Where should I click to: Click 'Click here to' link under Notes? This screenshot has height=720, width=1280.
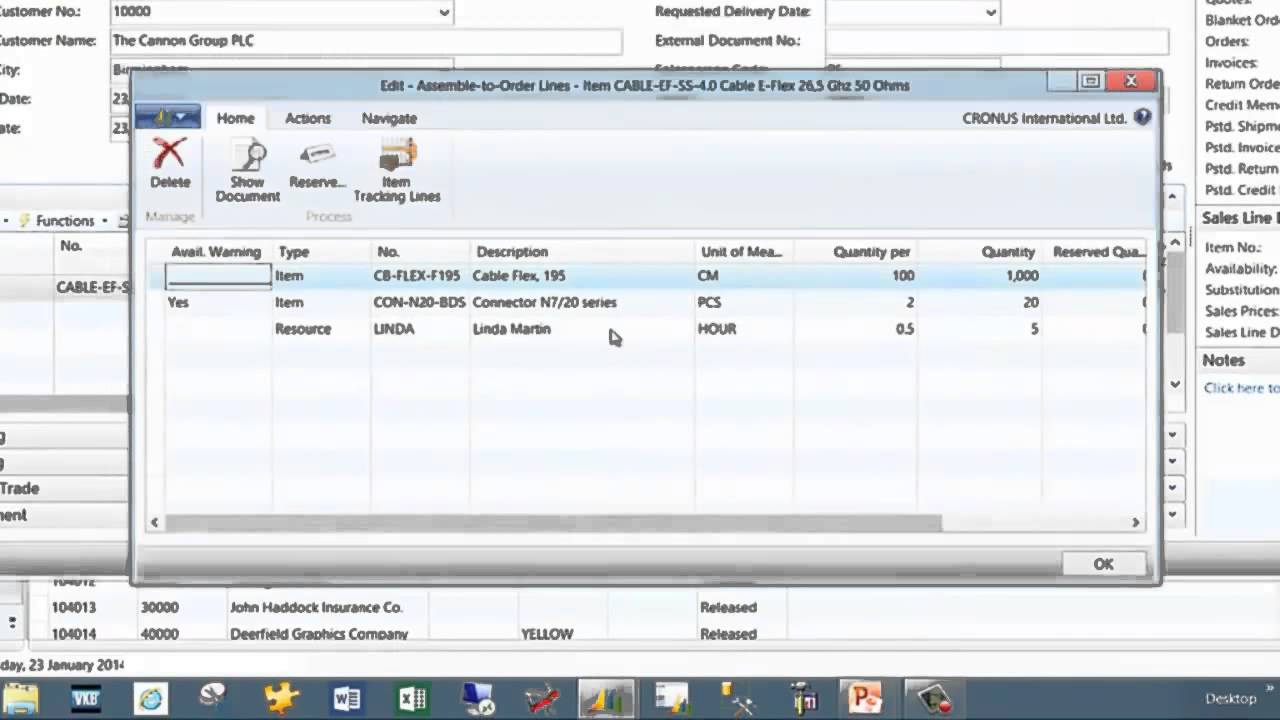click(x=1241, y=388)
